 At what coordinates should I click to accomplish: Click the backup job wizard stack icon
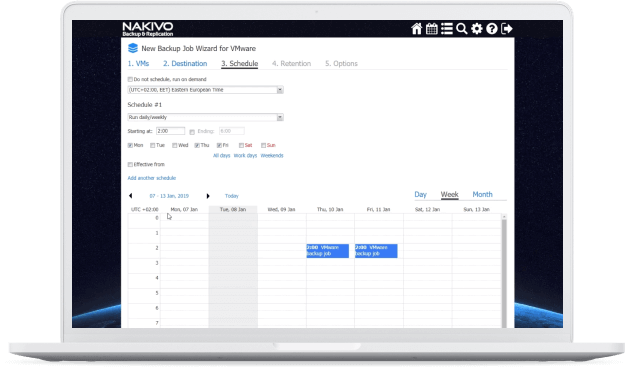click(133, 48)
